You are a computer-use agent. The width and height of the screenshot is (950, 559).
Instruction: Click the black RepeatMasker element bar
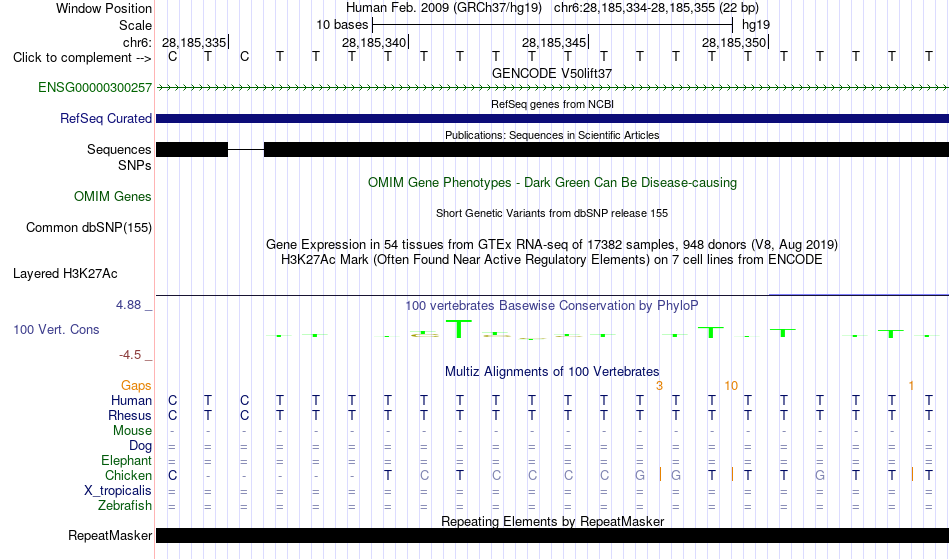[552, 535]
